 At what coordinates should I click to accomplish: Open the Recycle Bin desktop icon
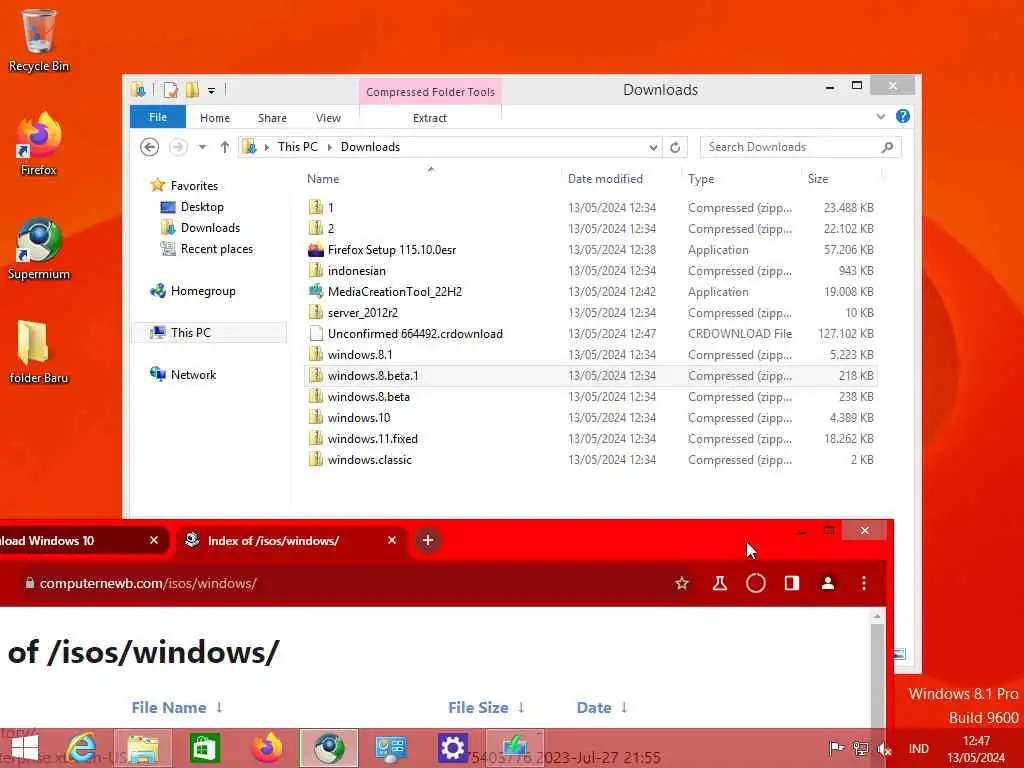pos(39,40)
